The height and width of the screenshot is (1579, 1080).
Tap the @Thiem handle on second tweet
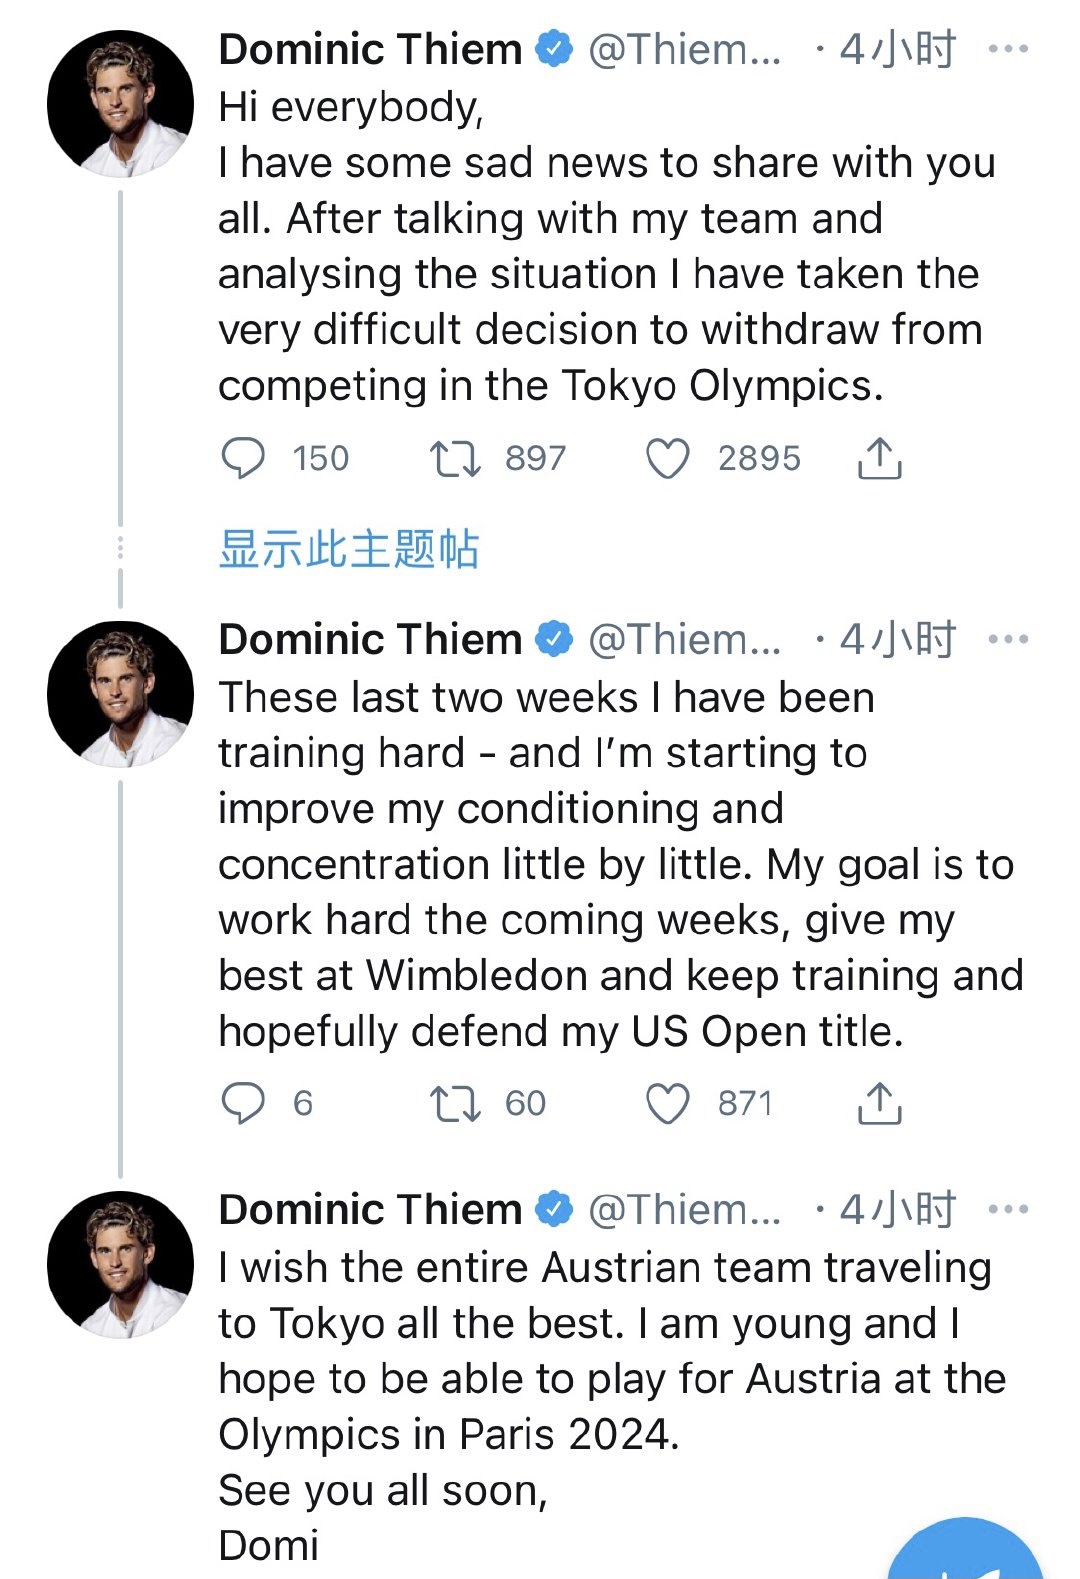pyautogui.click(x=684, y=640)
